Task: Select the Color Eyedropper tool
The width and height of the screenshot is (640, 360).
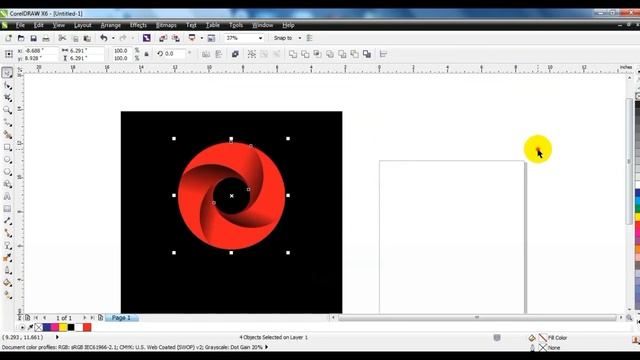Action: [x=7, y=258]
